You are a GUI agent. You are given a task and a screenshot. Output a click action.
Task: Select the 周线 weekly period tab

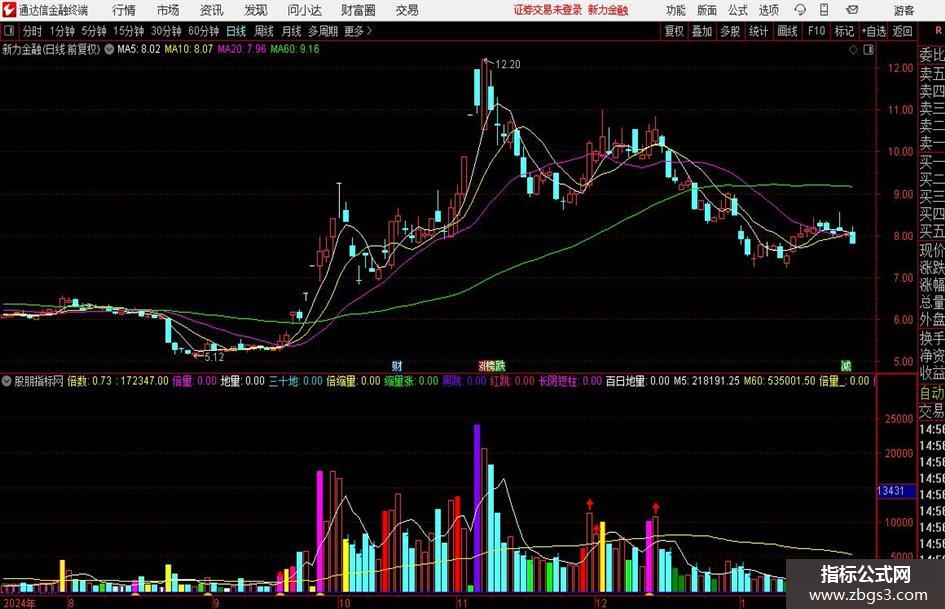coord(264,31)
